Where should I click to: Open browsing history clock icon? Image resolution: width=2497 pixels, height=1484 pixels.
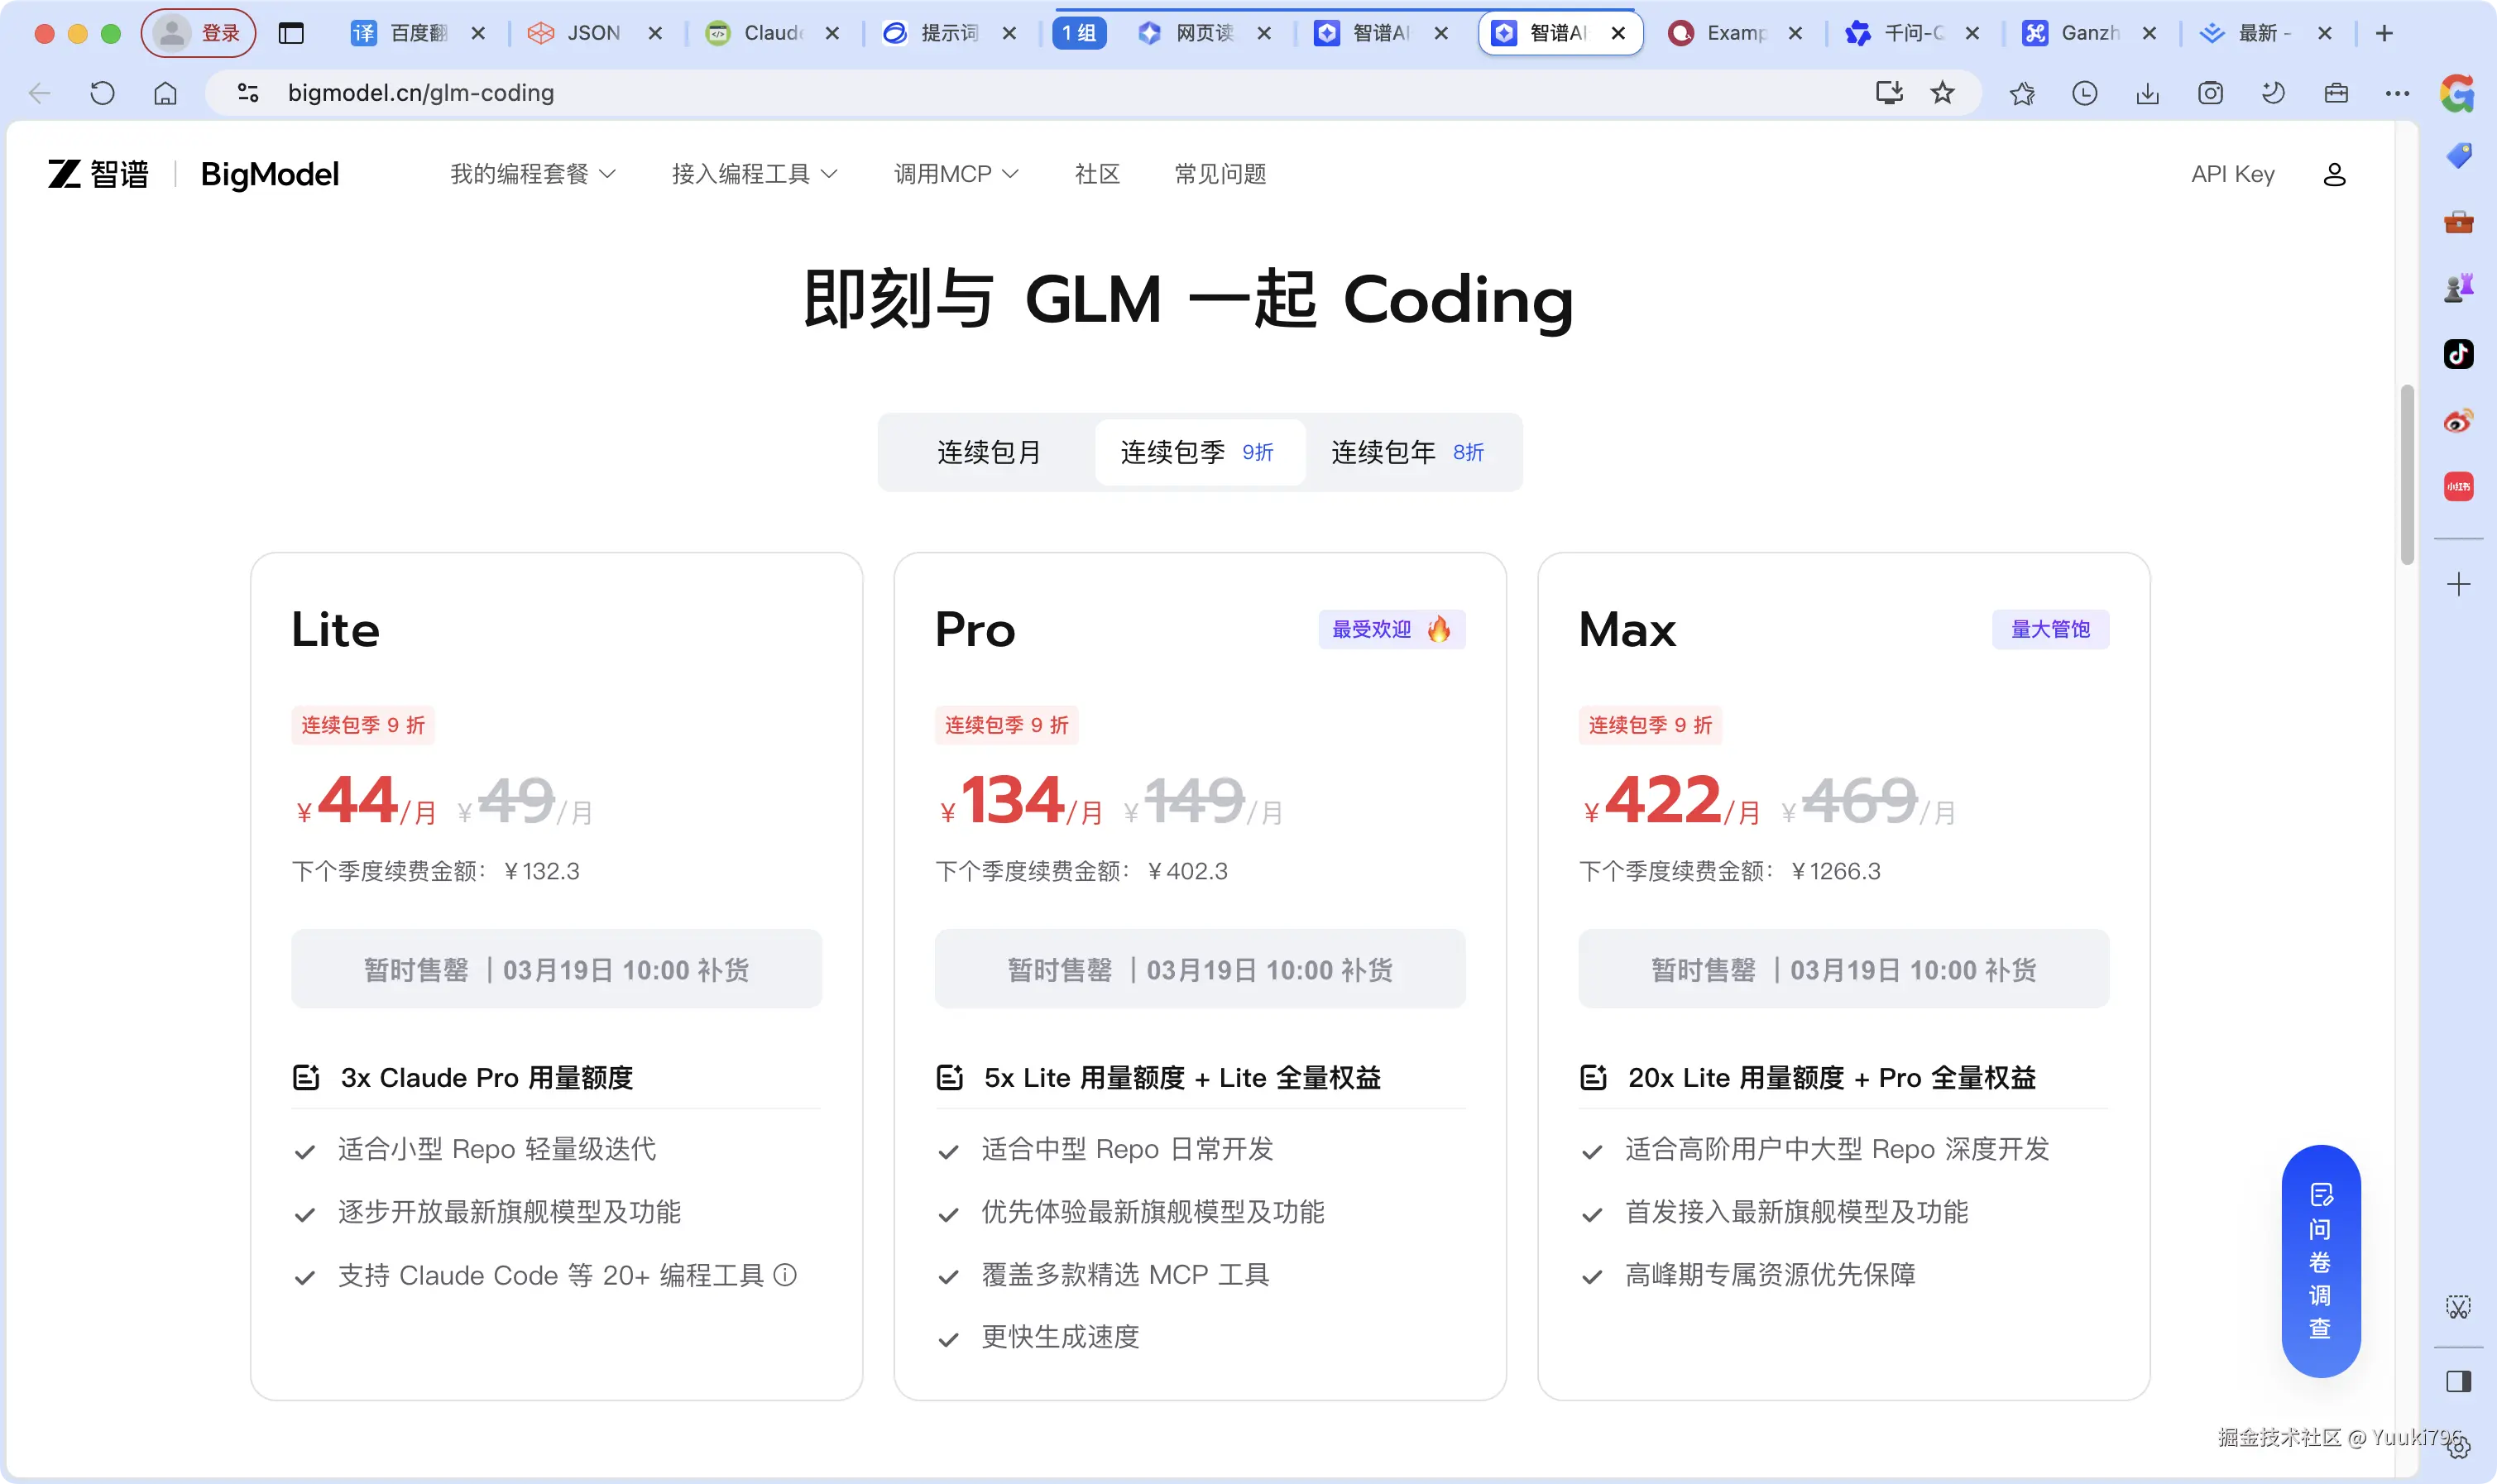click(2085, 92)
